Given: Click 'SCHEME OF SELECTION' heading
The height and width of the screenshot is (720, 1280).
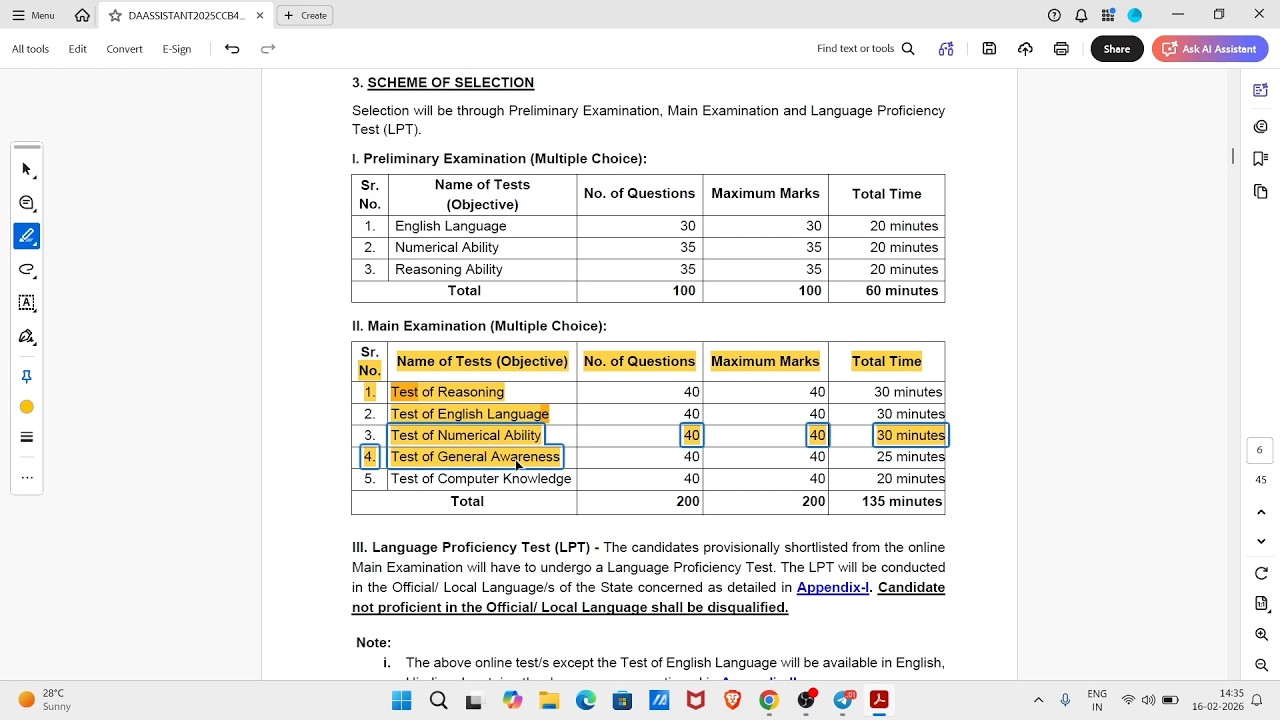Looking at the screenshot, I should click(x=450, y=83).
